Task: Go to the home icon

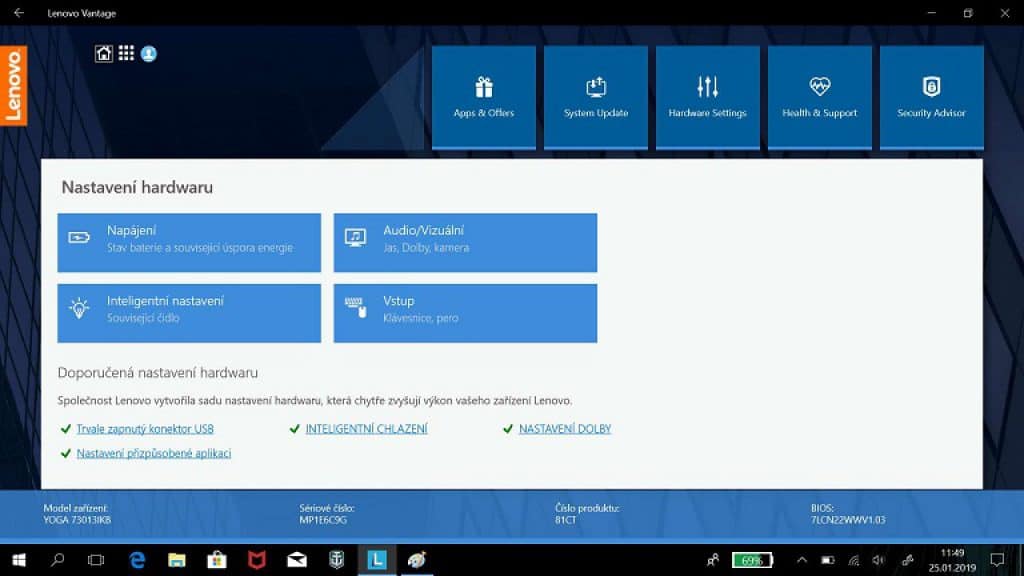Action: pyautogui.click(x=104, y=54)
